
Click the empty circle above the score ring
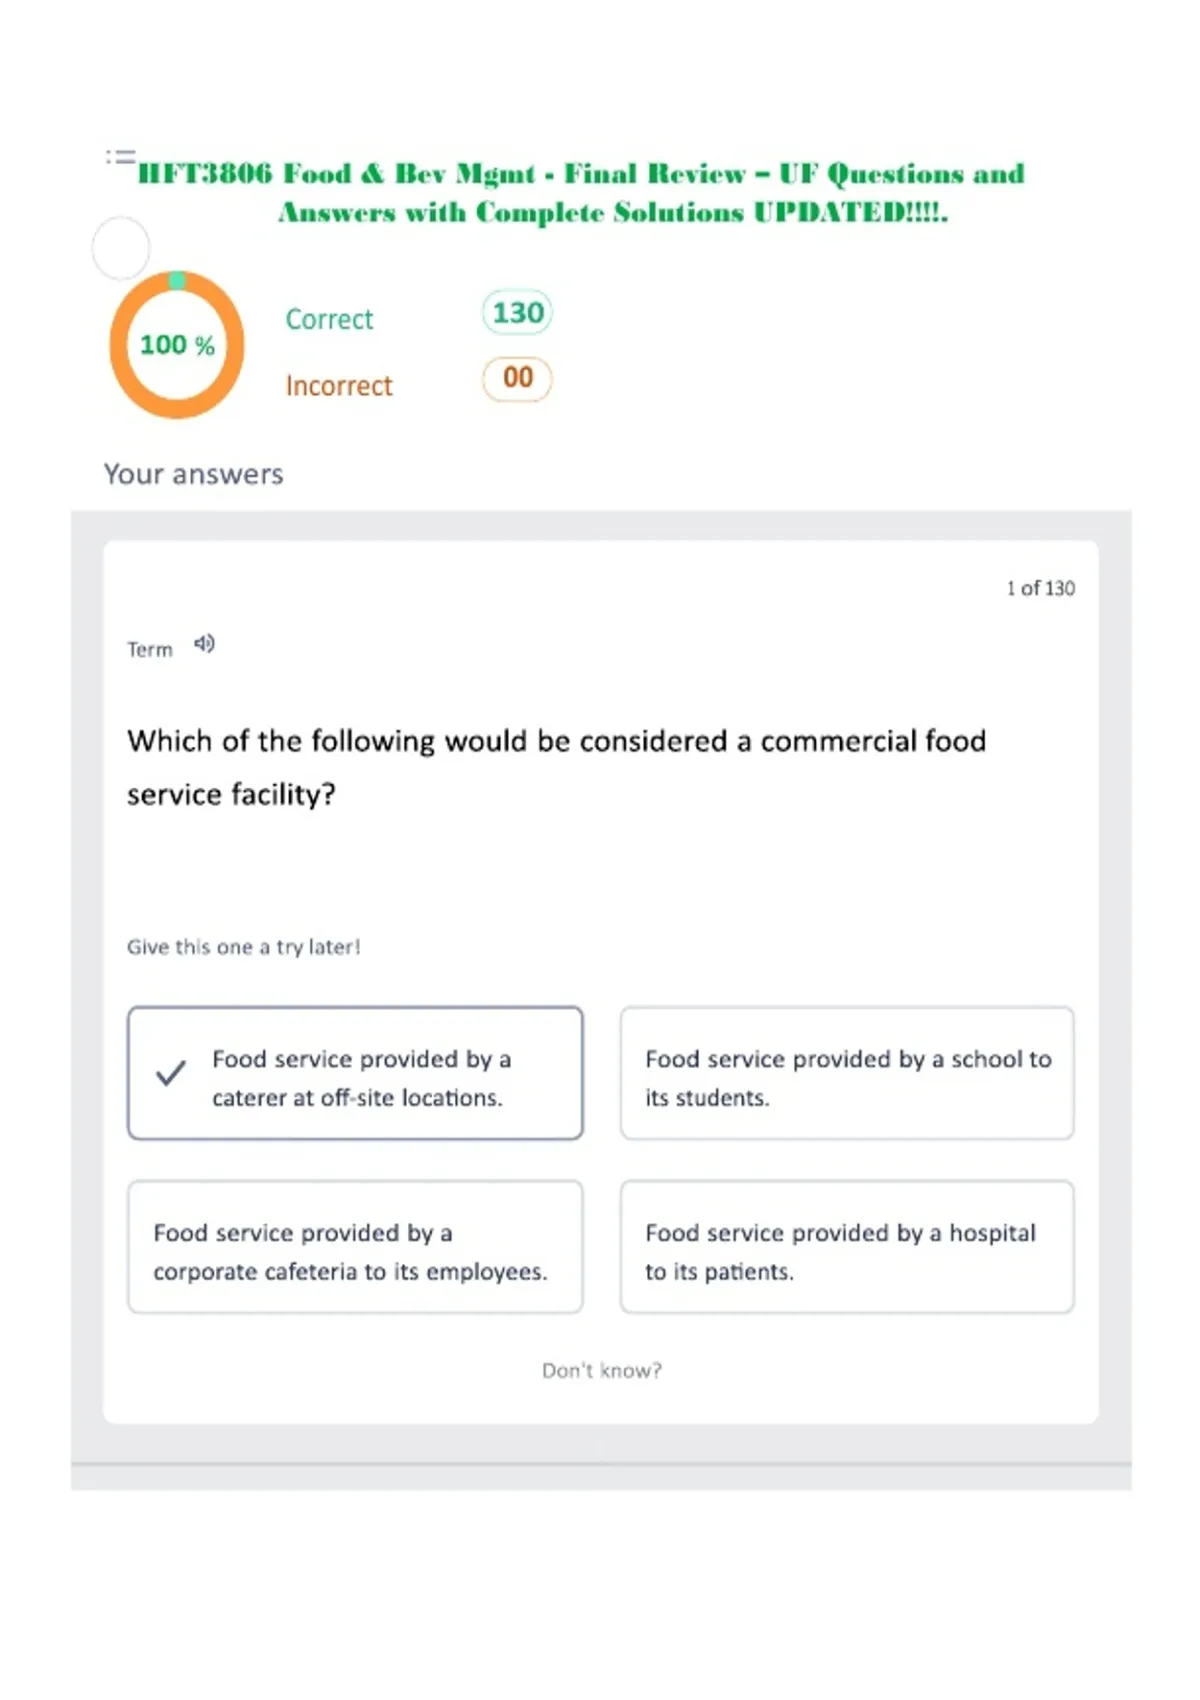pos(121,248)
